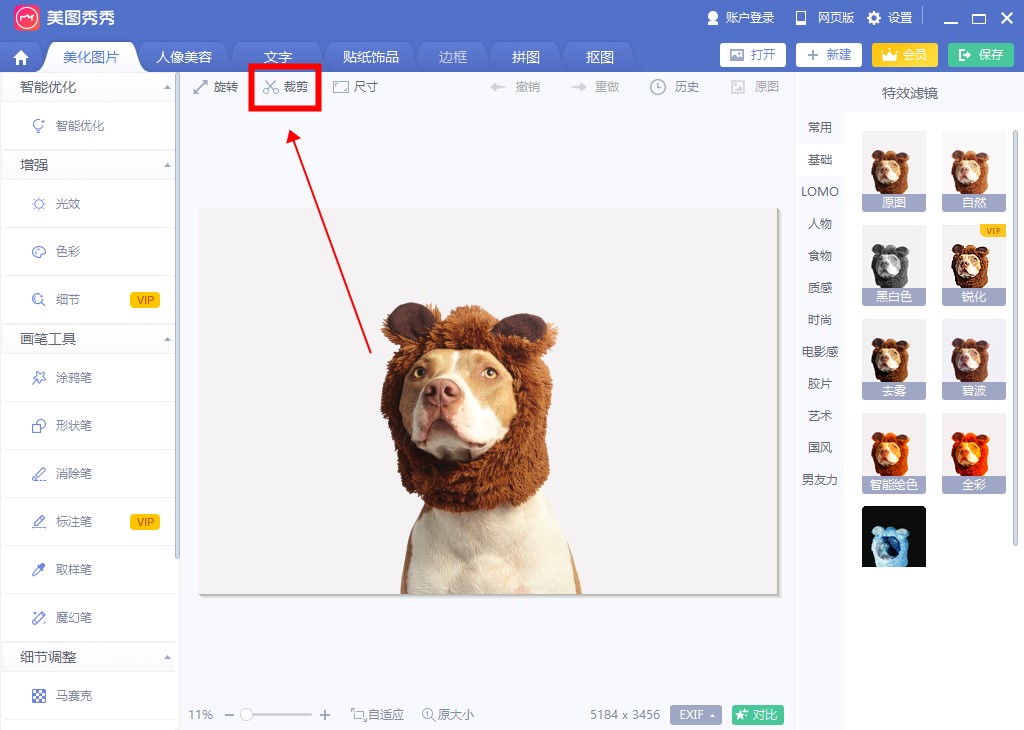Screen dimensions: 1024x730
Task: Click the green 保存 save button
Action: [x=980, y=55]
